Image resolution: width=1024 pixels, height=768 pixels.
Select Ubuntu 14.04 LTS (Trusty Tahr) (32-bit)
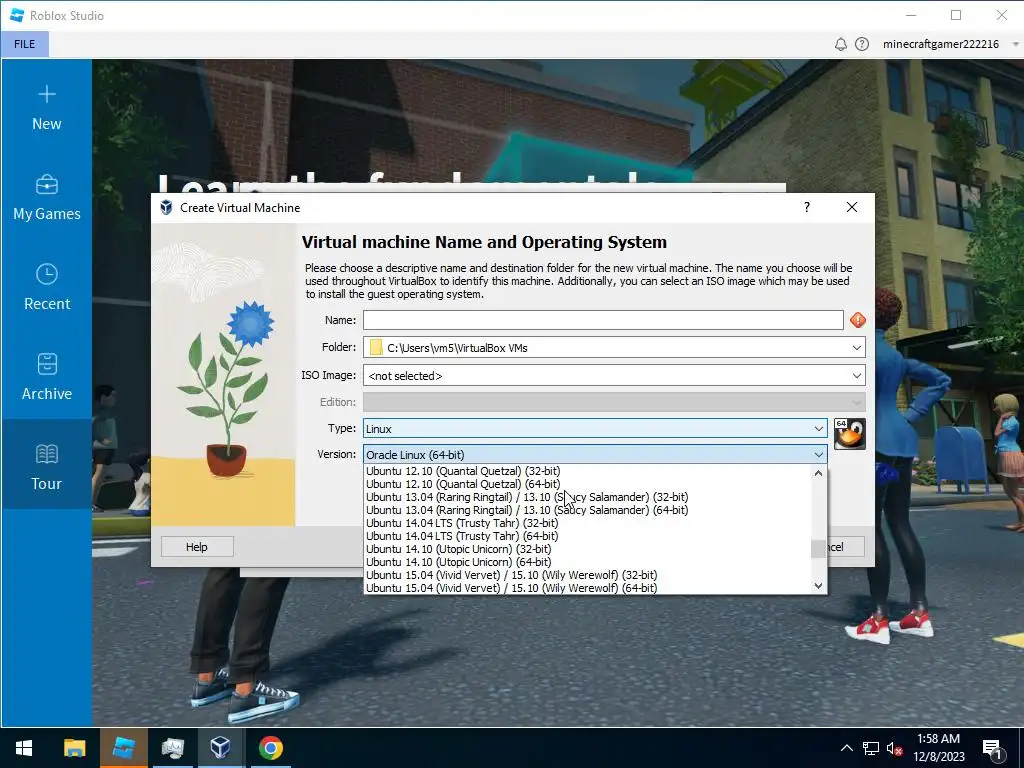pos(462,523)
